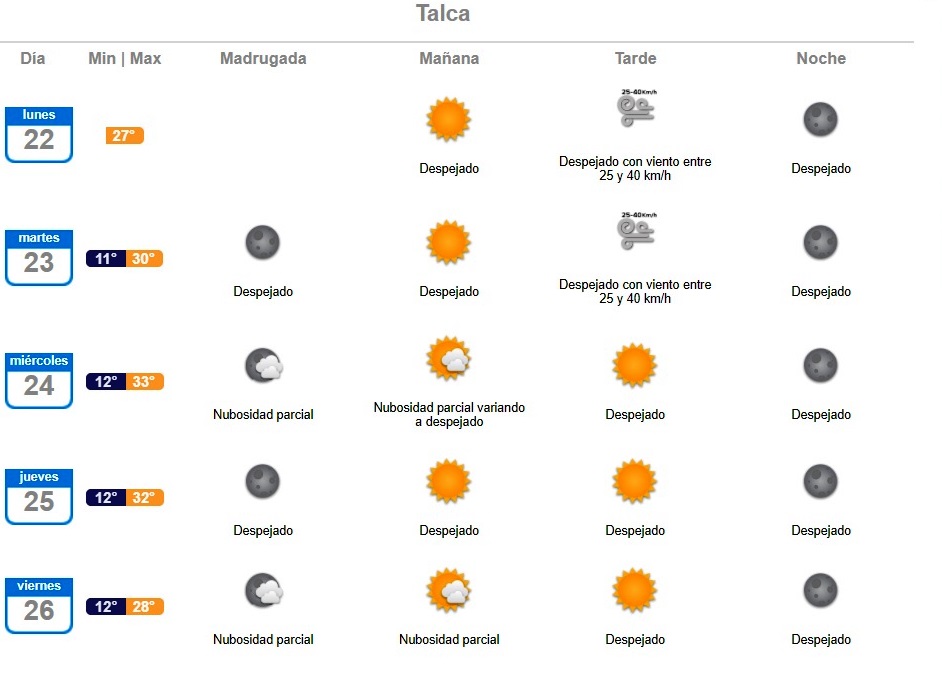Click Thursday afternoon's sun icon
This screenshot has width=942, height=686.
(634, 482)
